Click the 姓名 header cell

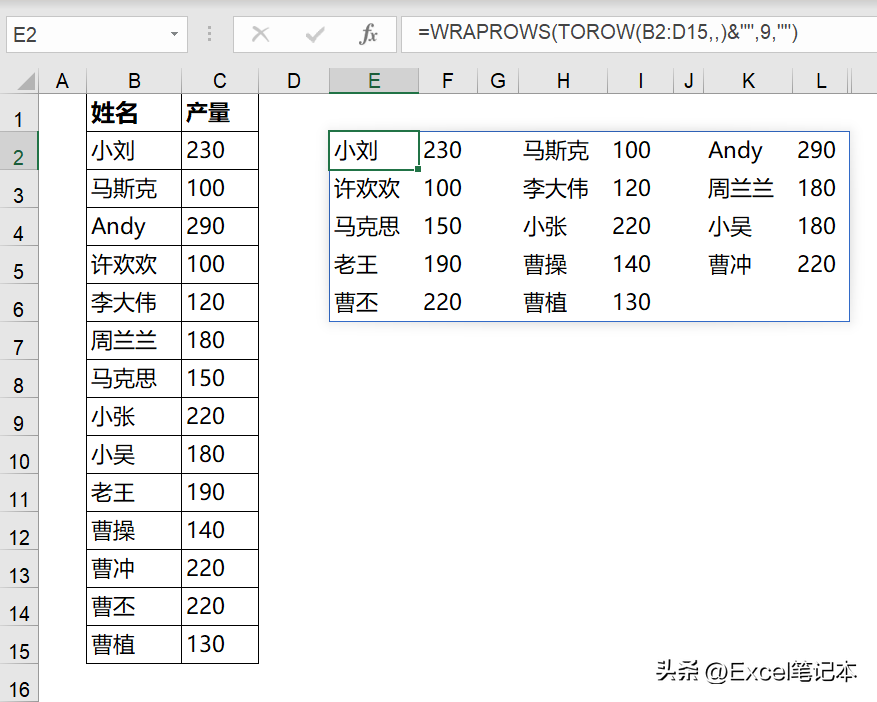click(134, 113)
